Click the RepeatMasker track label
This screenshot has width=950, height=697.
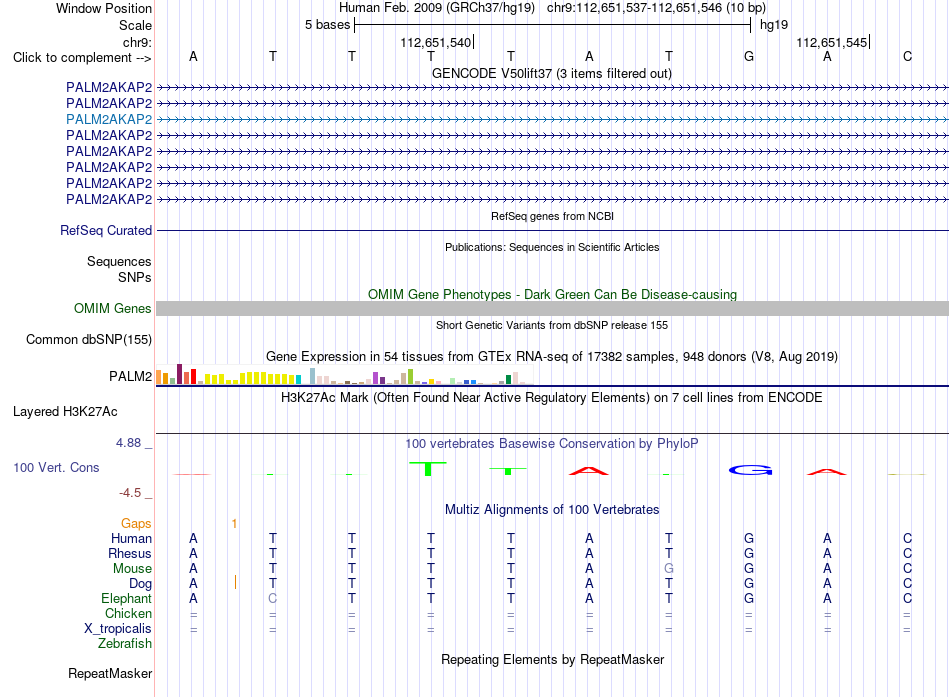[110, 673]
